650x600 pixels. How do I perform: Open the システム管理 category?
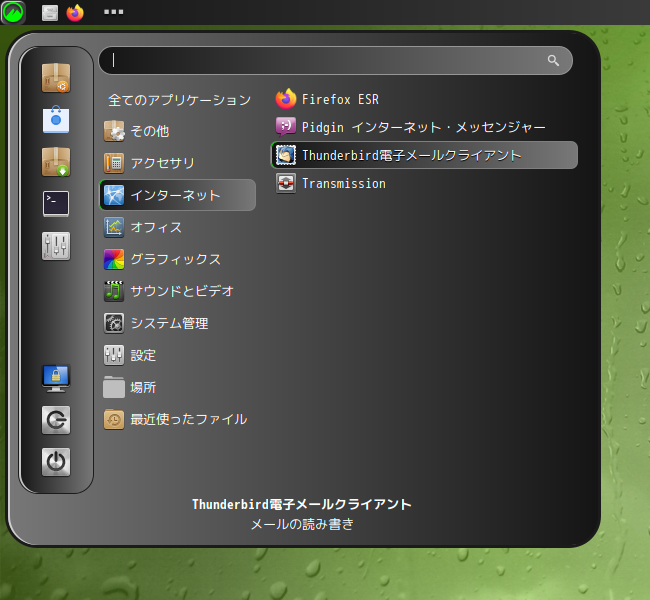coord(177,323)
